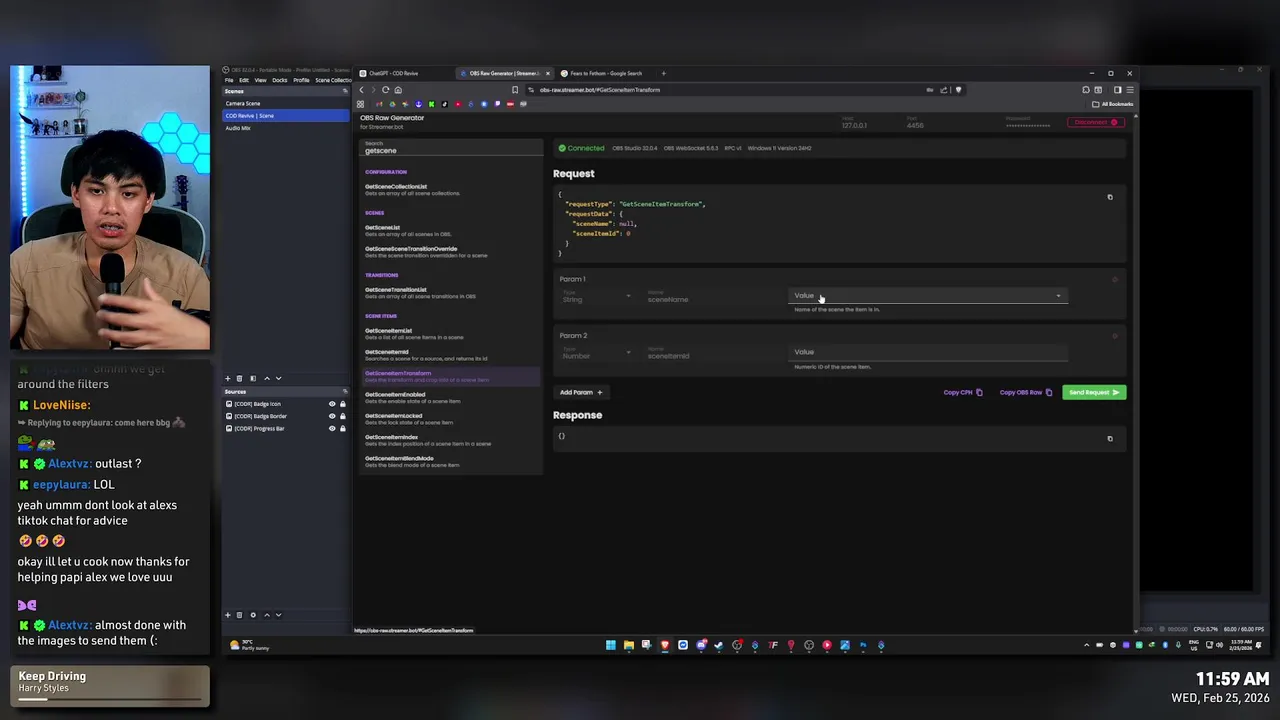Image resolution: width=1280 pixels, height=720 pixels.
Task: Remove Param 1 with its delete icon
Action: click(1115, 279)
